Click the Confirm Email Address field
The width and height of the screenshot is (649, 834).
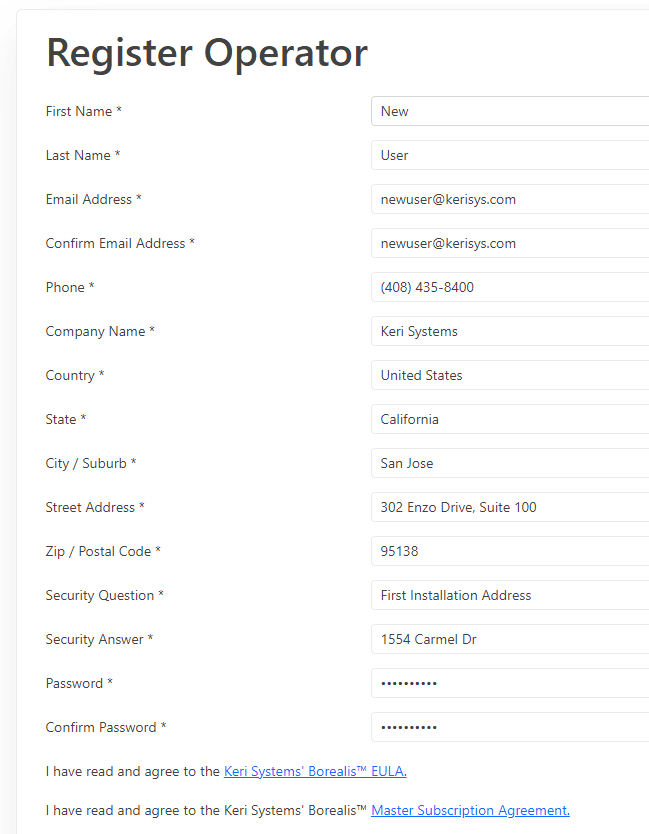pyautogui.click(x=510, y=243)
